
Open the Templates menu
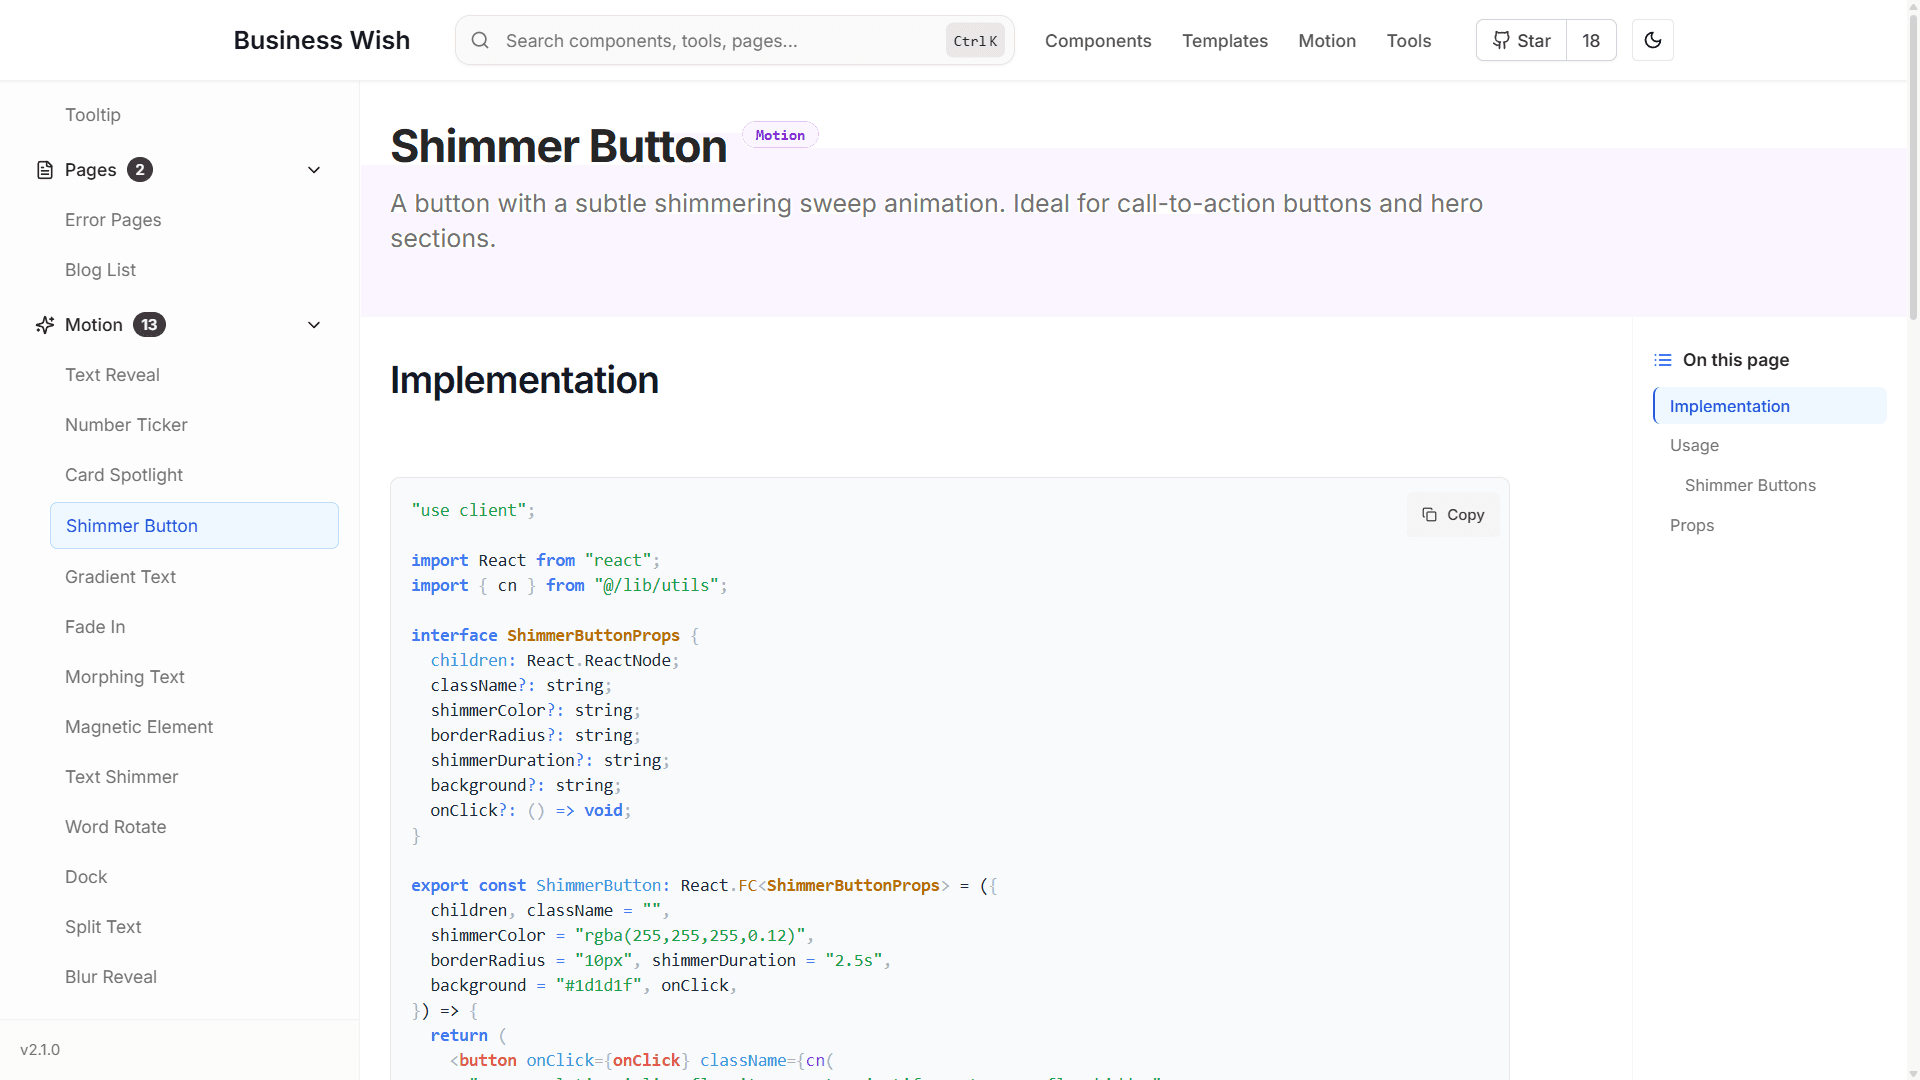tap(1224, 40)
